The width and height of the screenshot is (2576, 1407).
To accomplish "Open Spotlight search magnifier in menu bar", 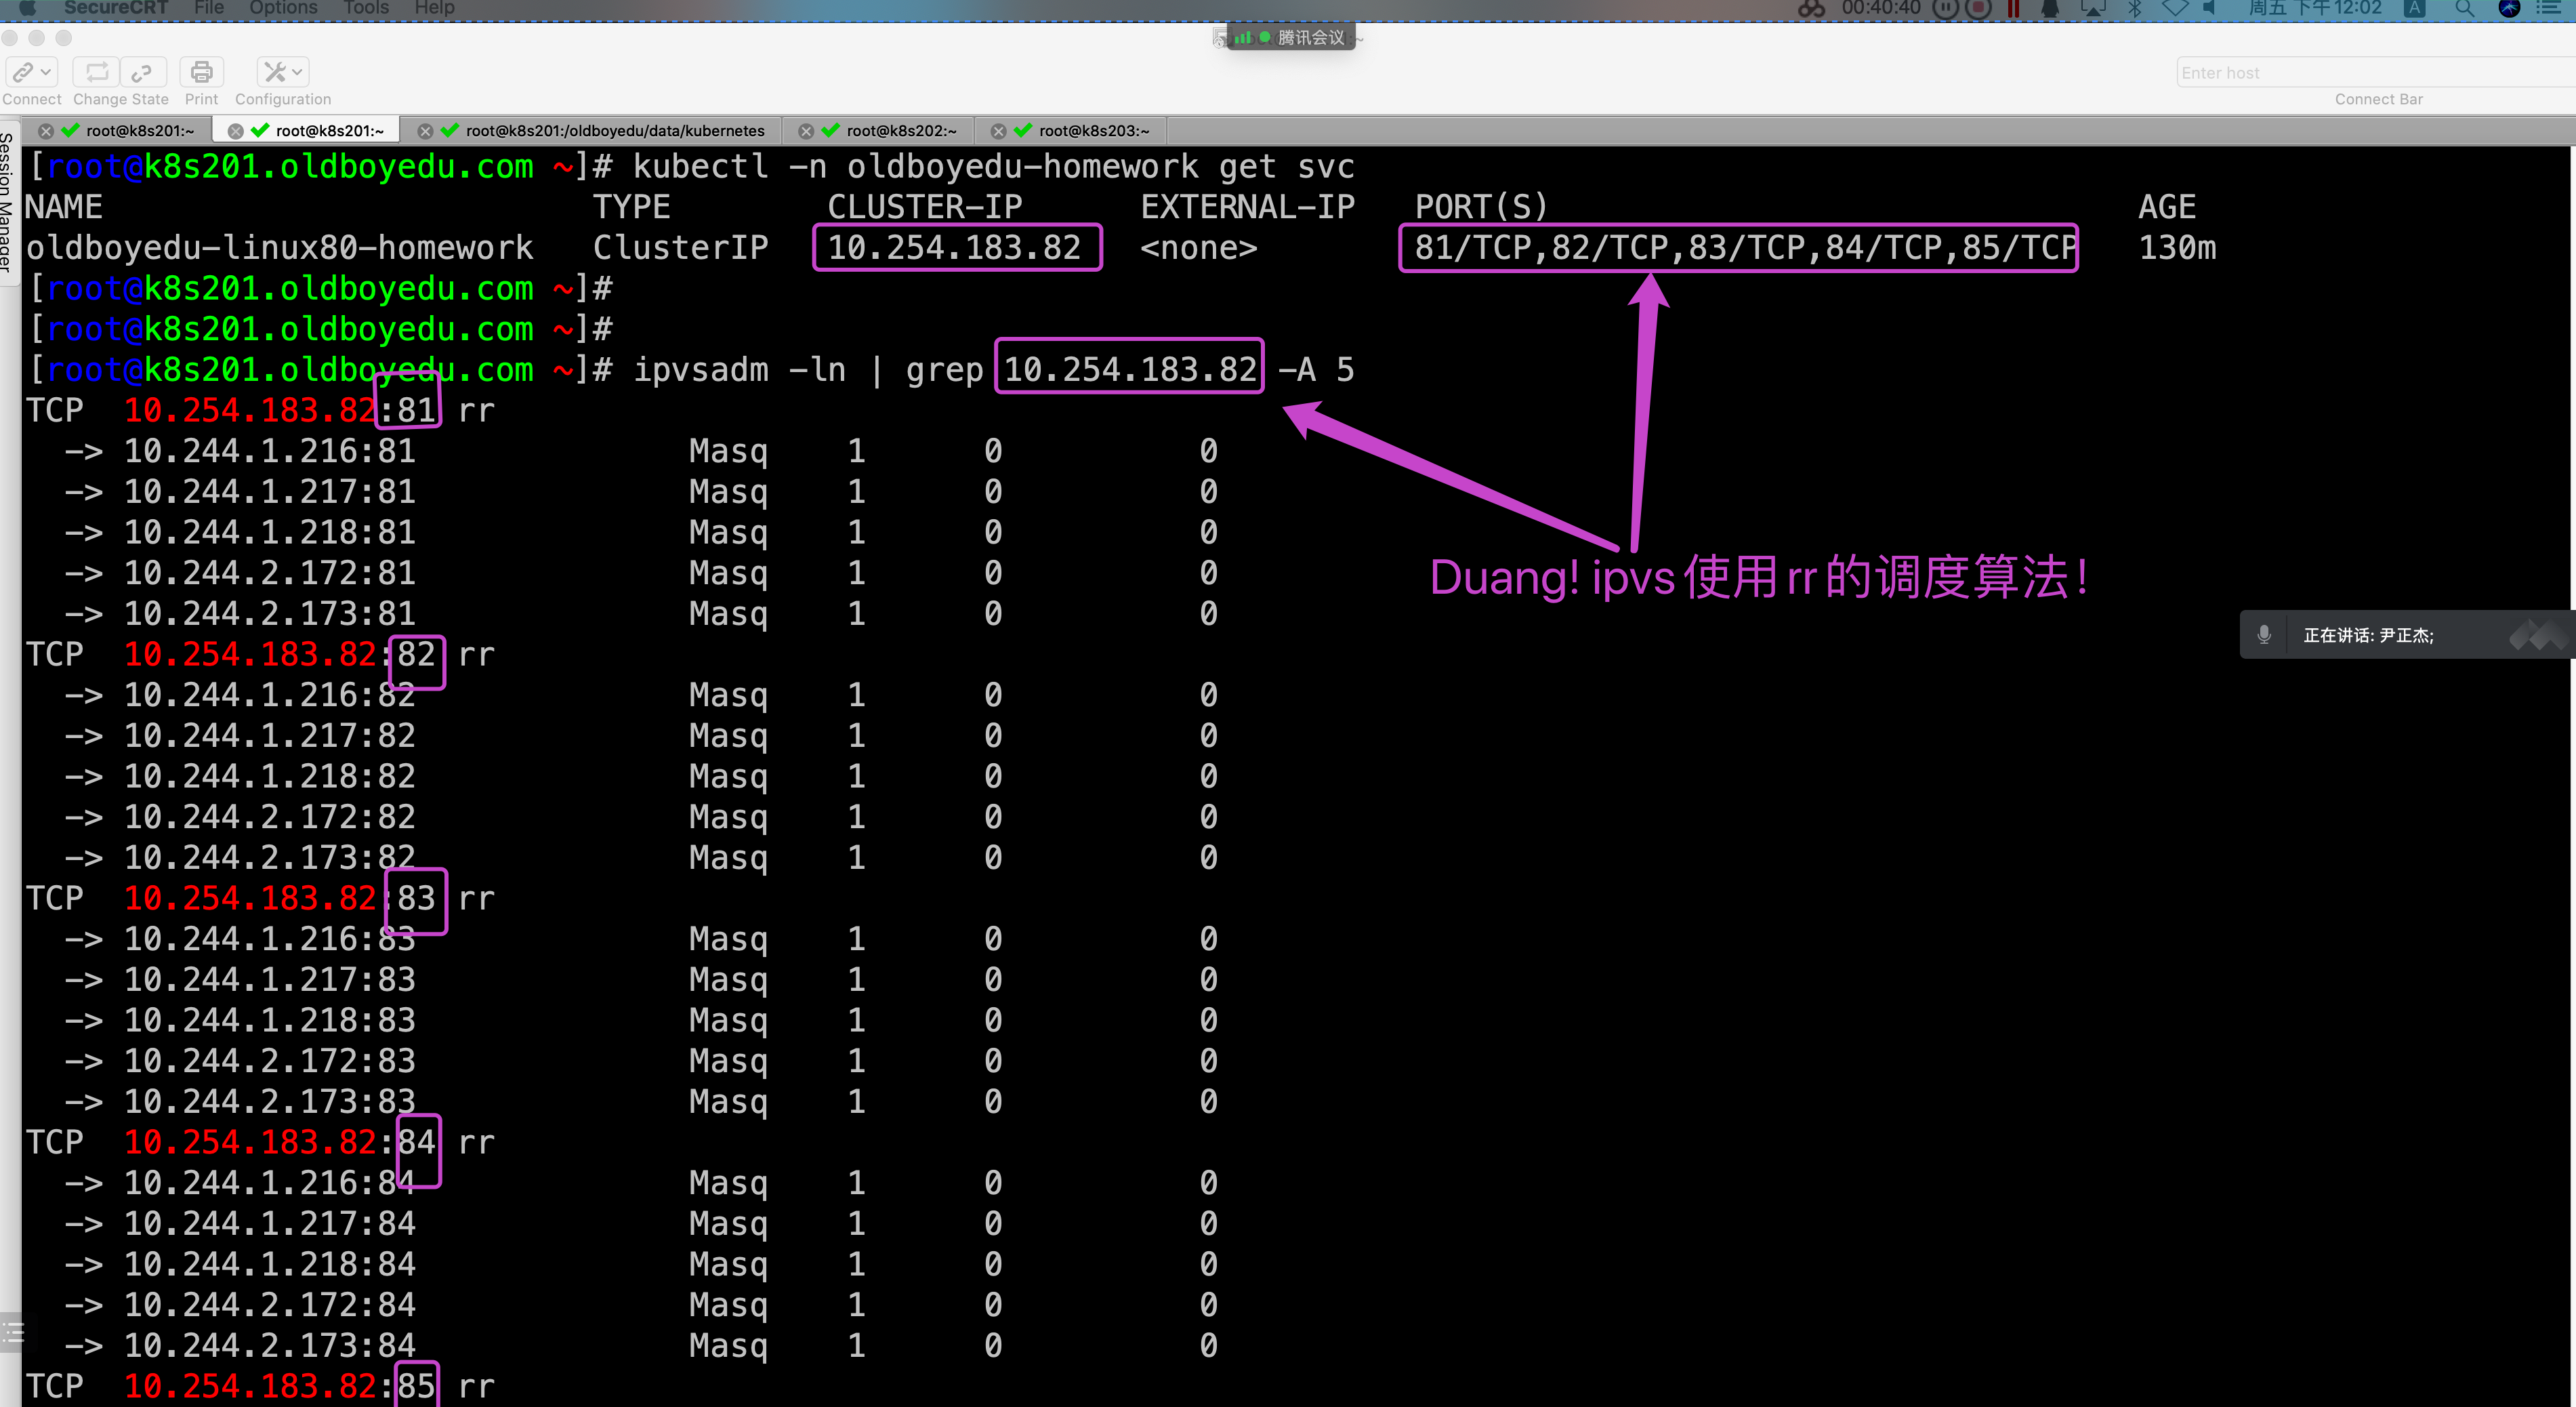I will tap(2464, 9).
